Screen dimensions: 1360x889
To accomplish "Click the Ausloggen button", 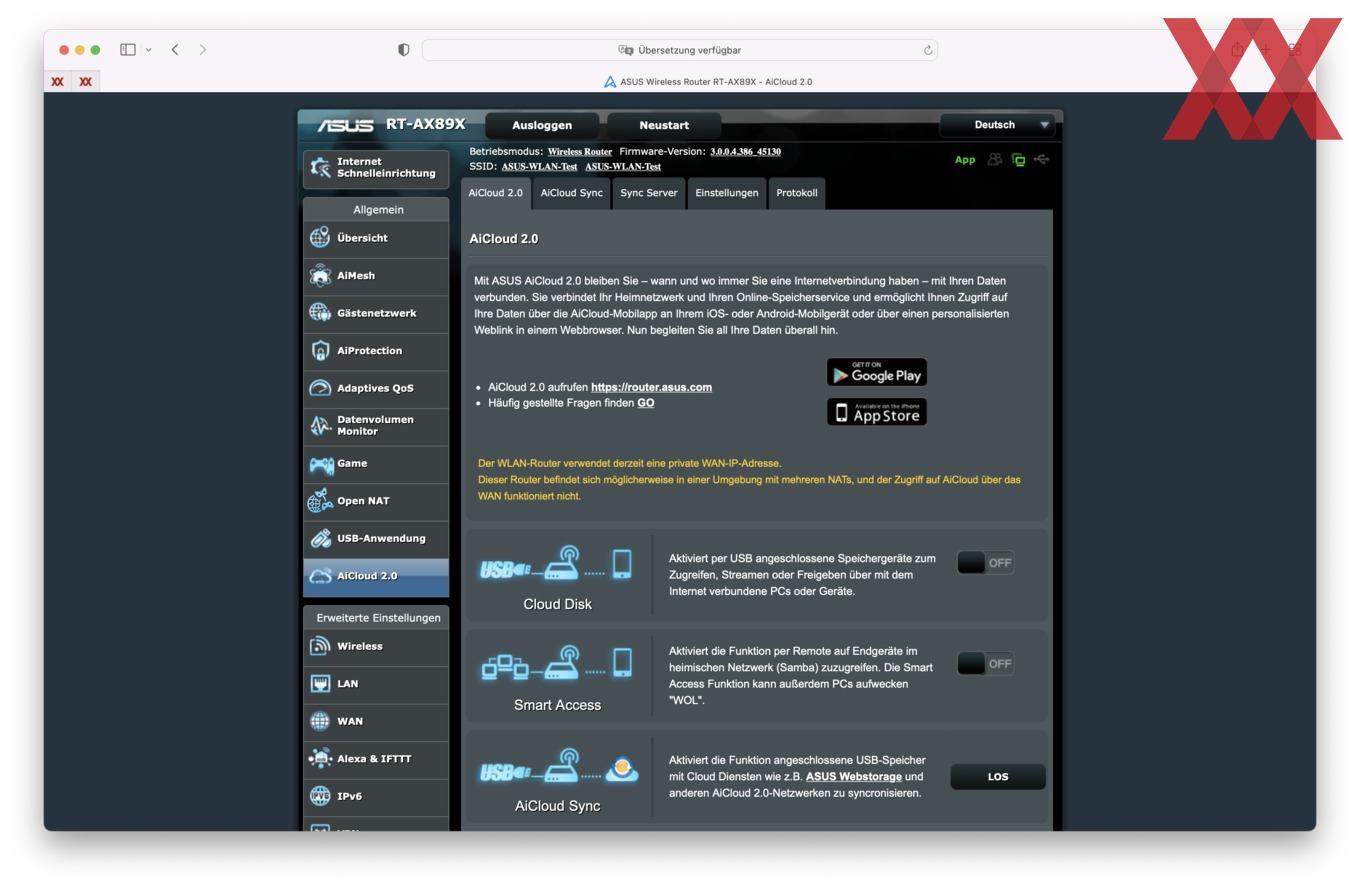I will tap(542, 125).
